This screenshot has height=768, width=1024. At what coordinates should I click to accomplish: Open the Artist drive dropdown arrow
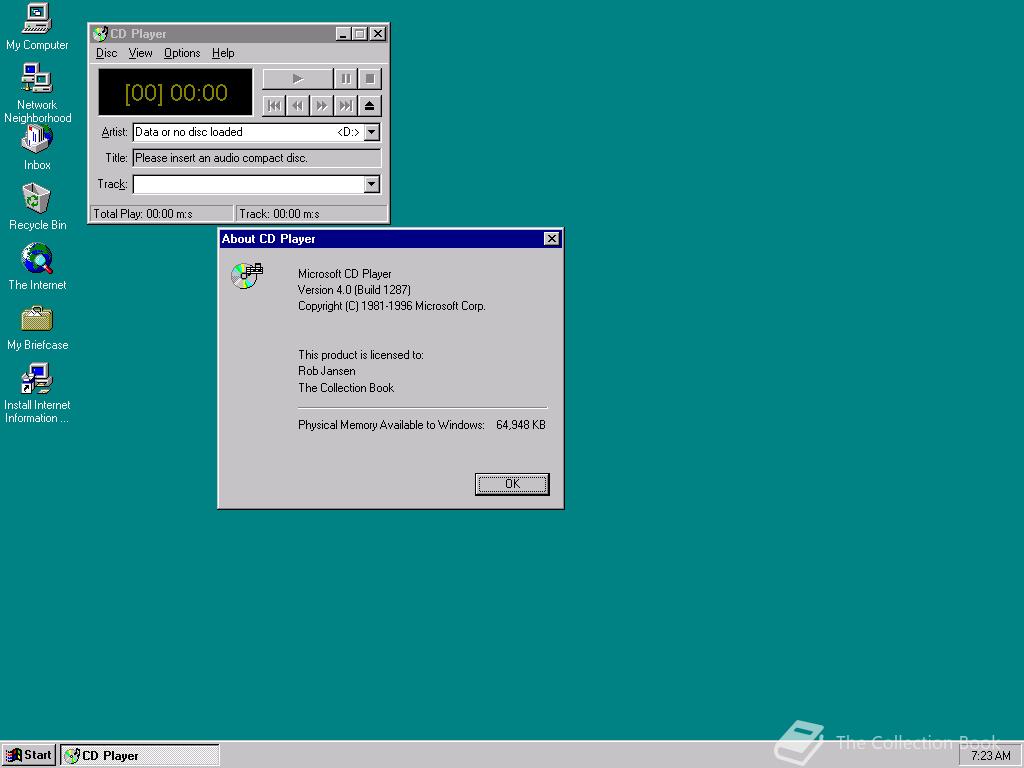click(x=372, y=132)
